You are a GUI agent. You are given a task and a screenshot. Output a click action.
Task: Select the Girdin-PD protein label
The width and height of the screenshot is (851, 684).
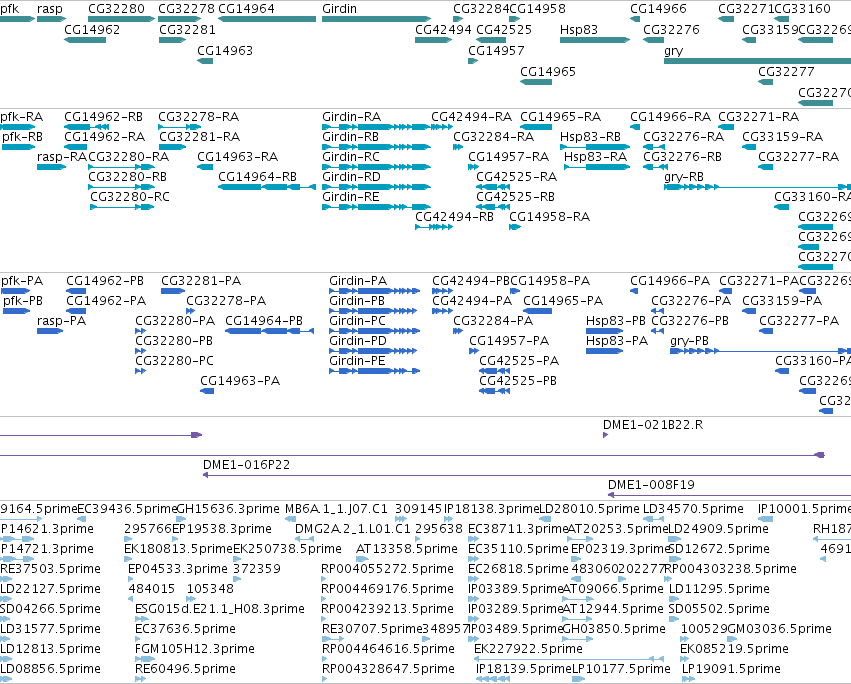pos(358,341)
